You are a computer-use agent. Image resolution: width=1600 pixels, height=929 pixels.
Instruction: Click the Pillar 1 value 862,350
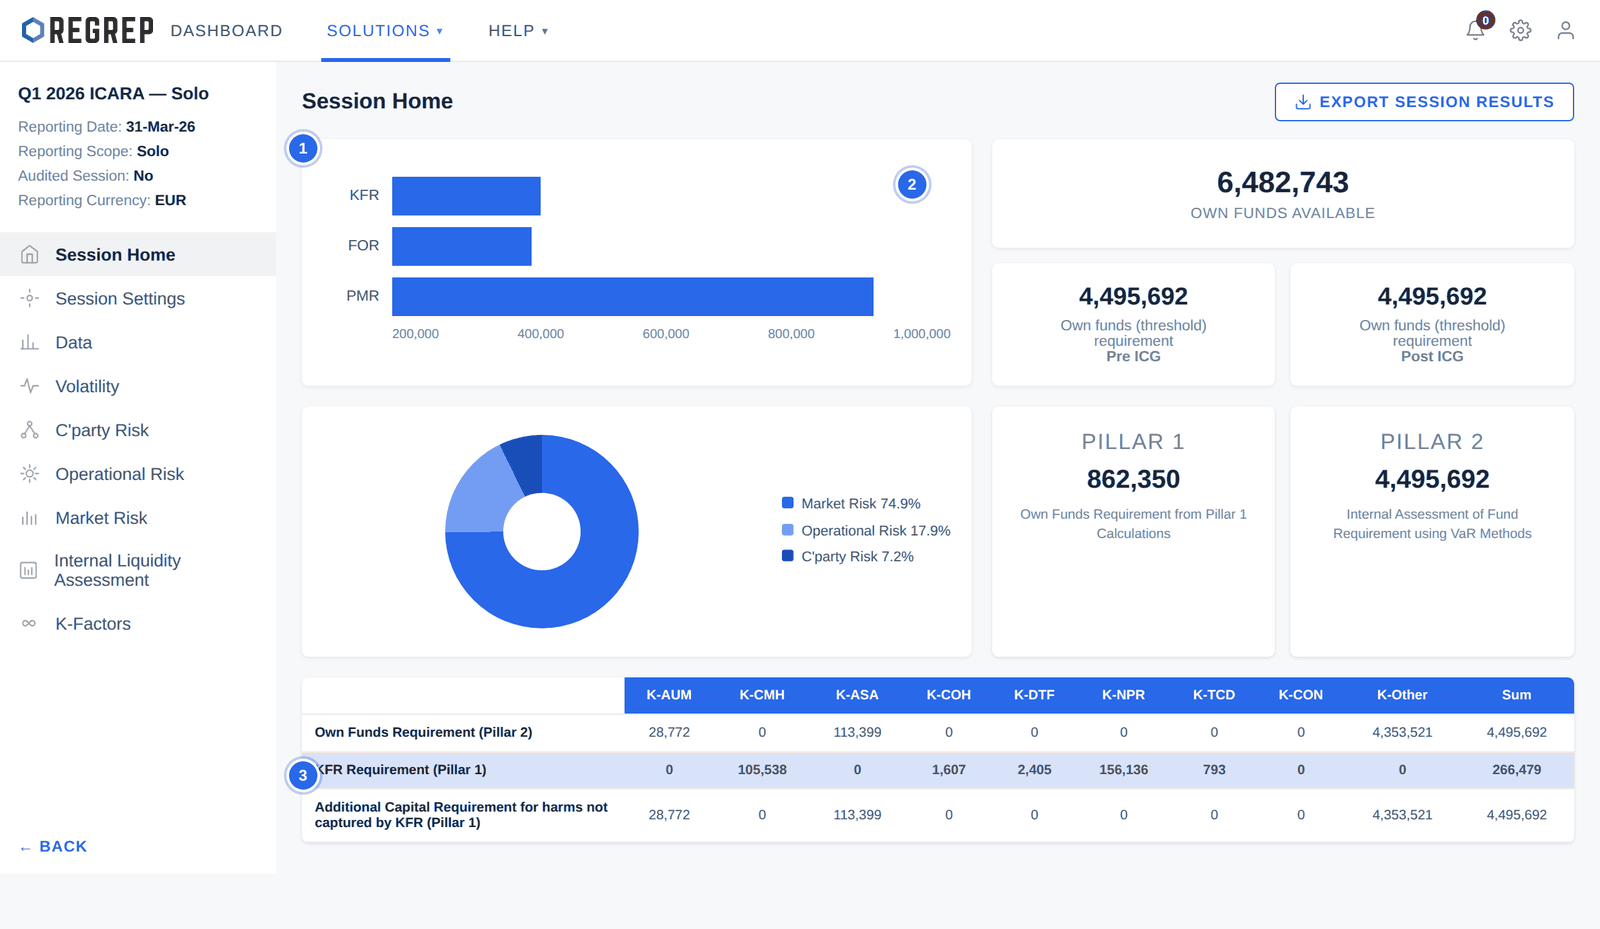pos(1133,479)
